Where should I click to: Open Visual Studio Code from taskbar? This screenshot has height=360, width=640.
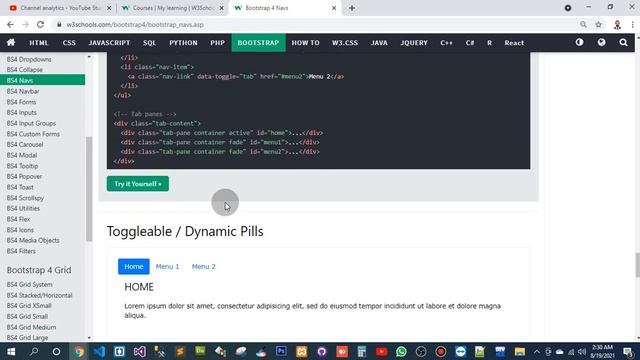pos(99,351)
